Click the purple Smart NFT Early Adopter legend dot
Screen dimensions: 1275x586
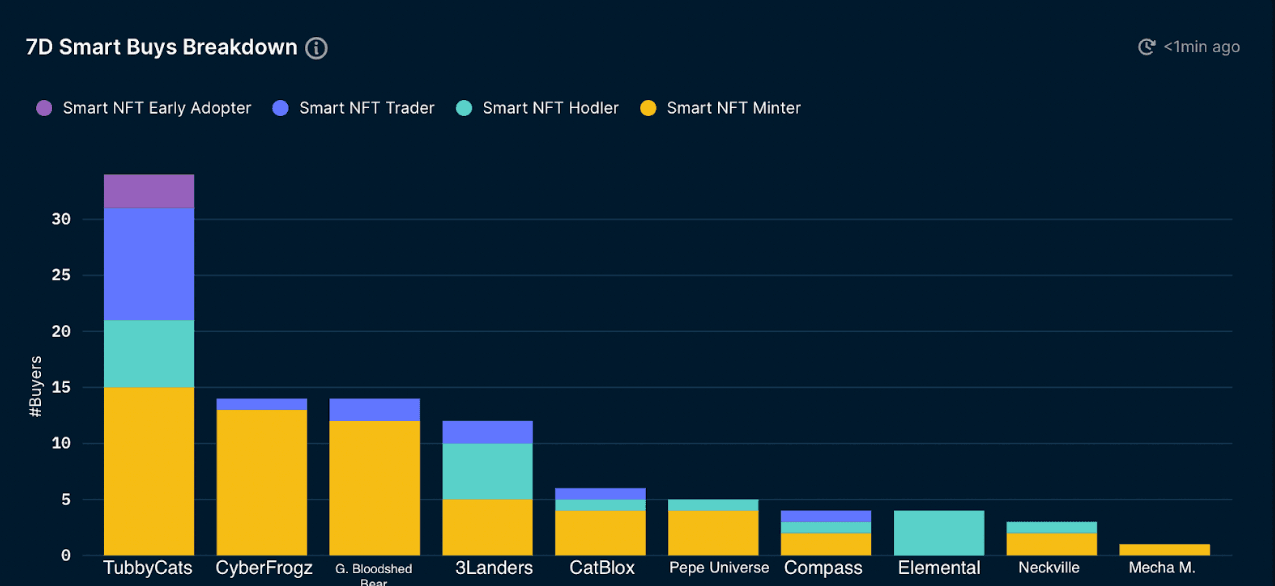click(43, 107)
